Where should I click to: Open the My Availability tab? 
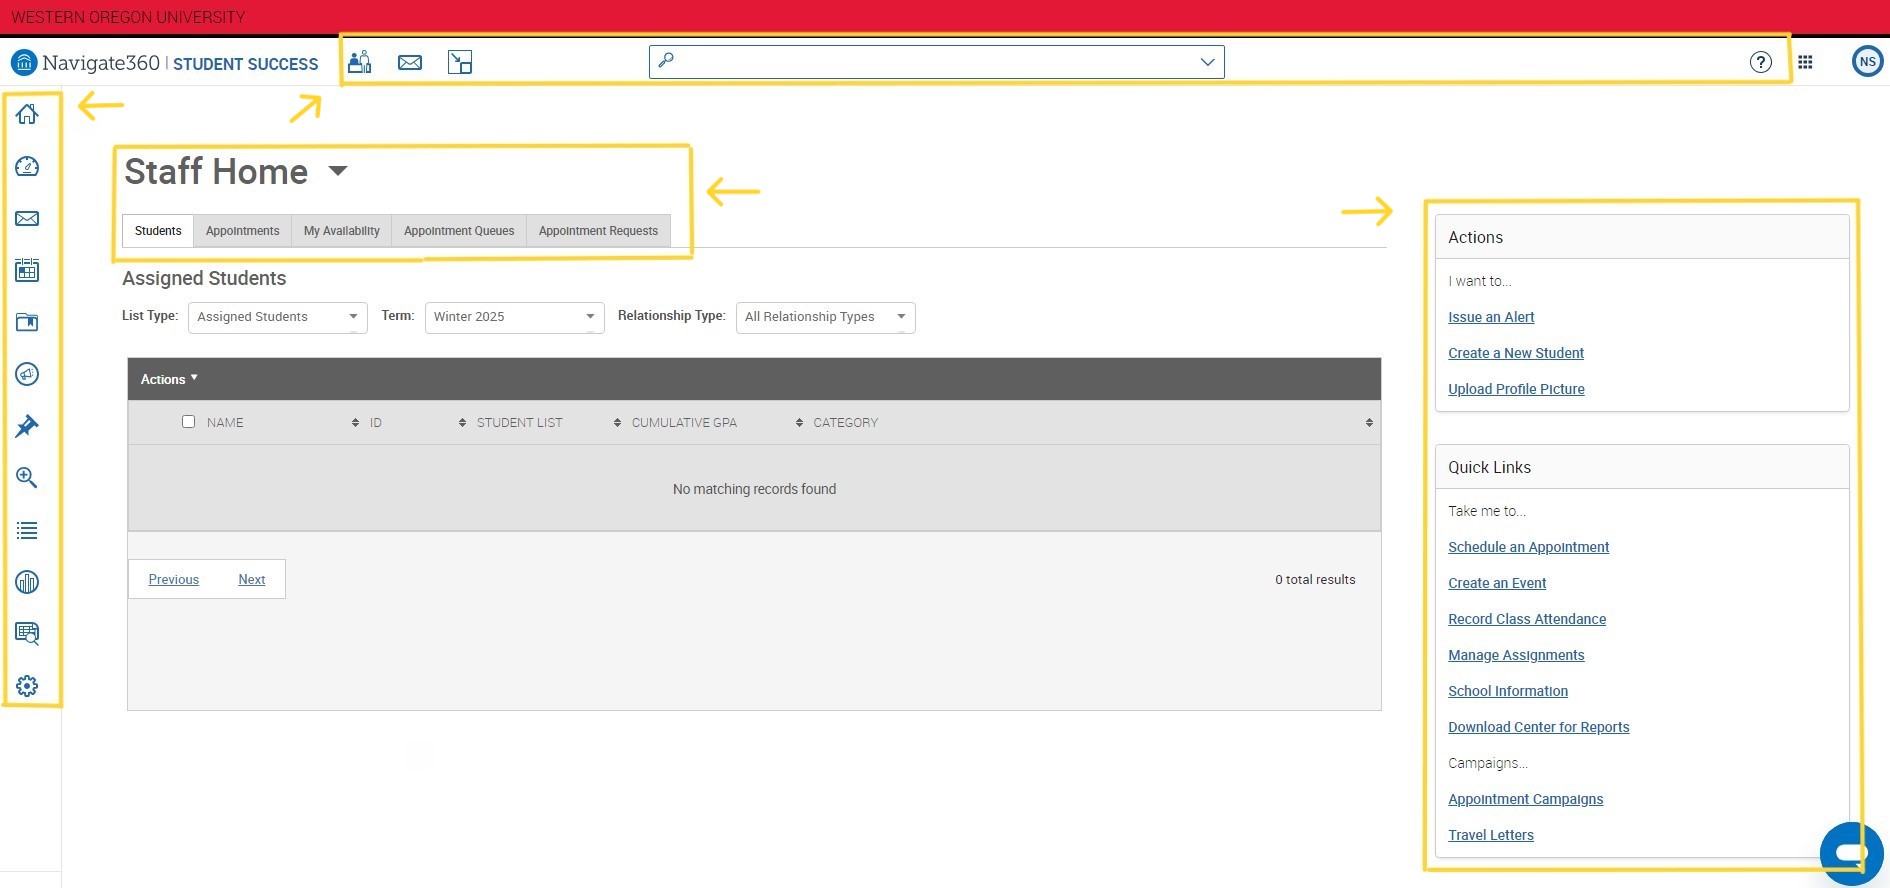(x=341, y=231)
